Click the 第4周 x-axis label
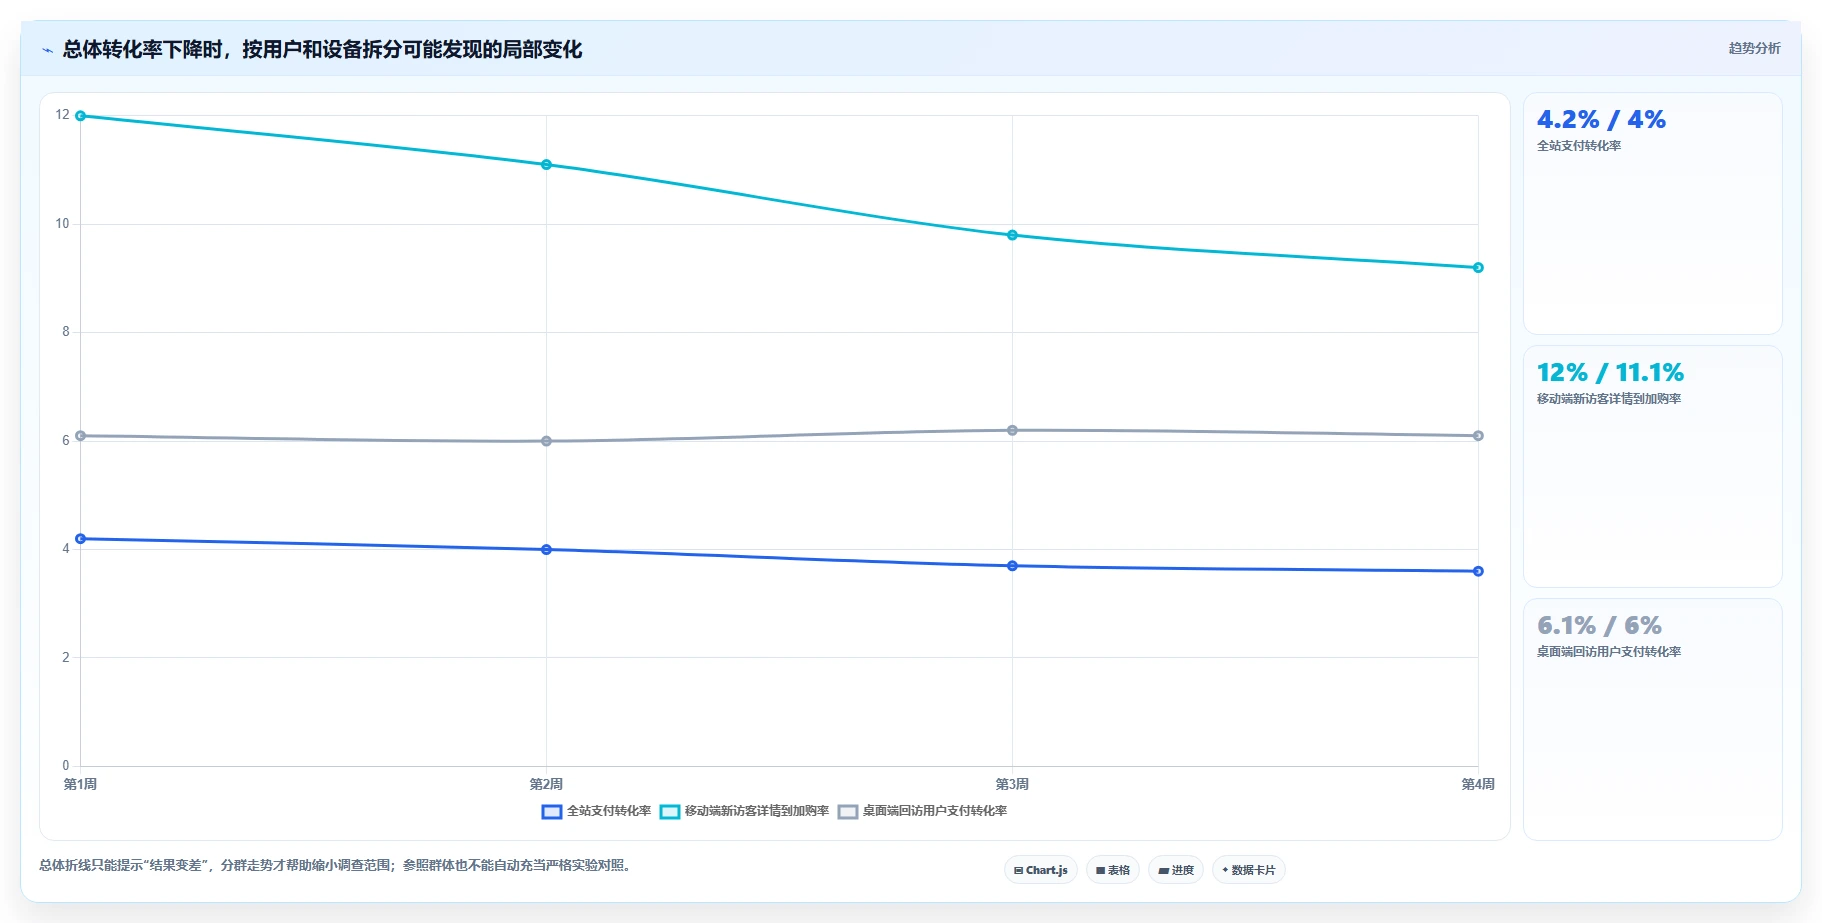The image size is (1822, 923). (1478, 784)
